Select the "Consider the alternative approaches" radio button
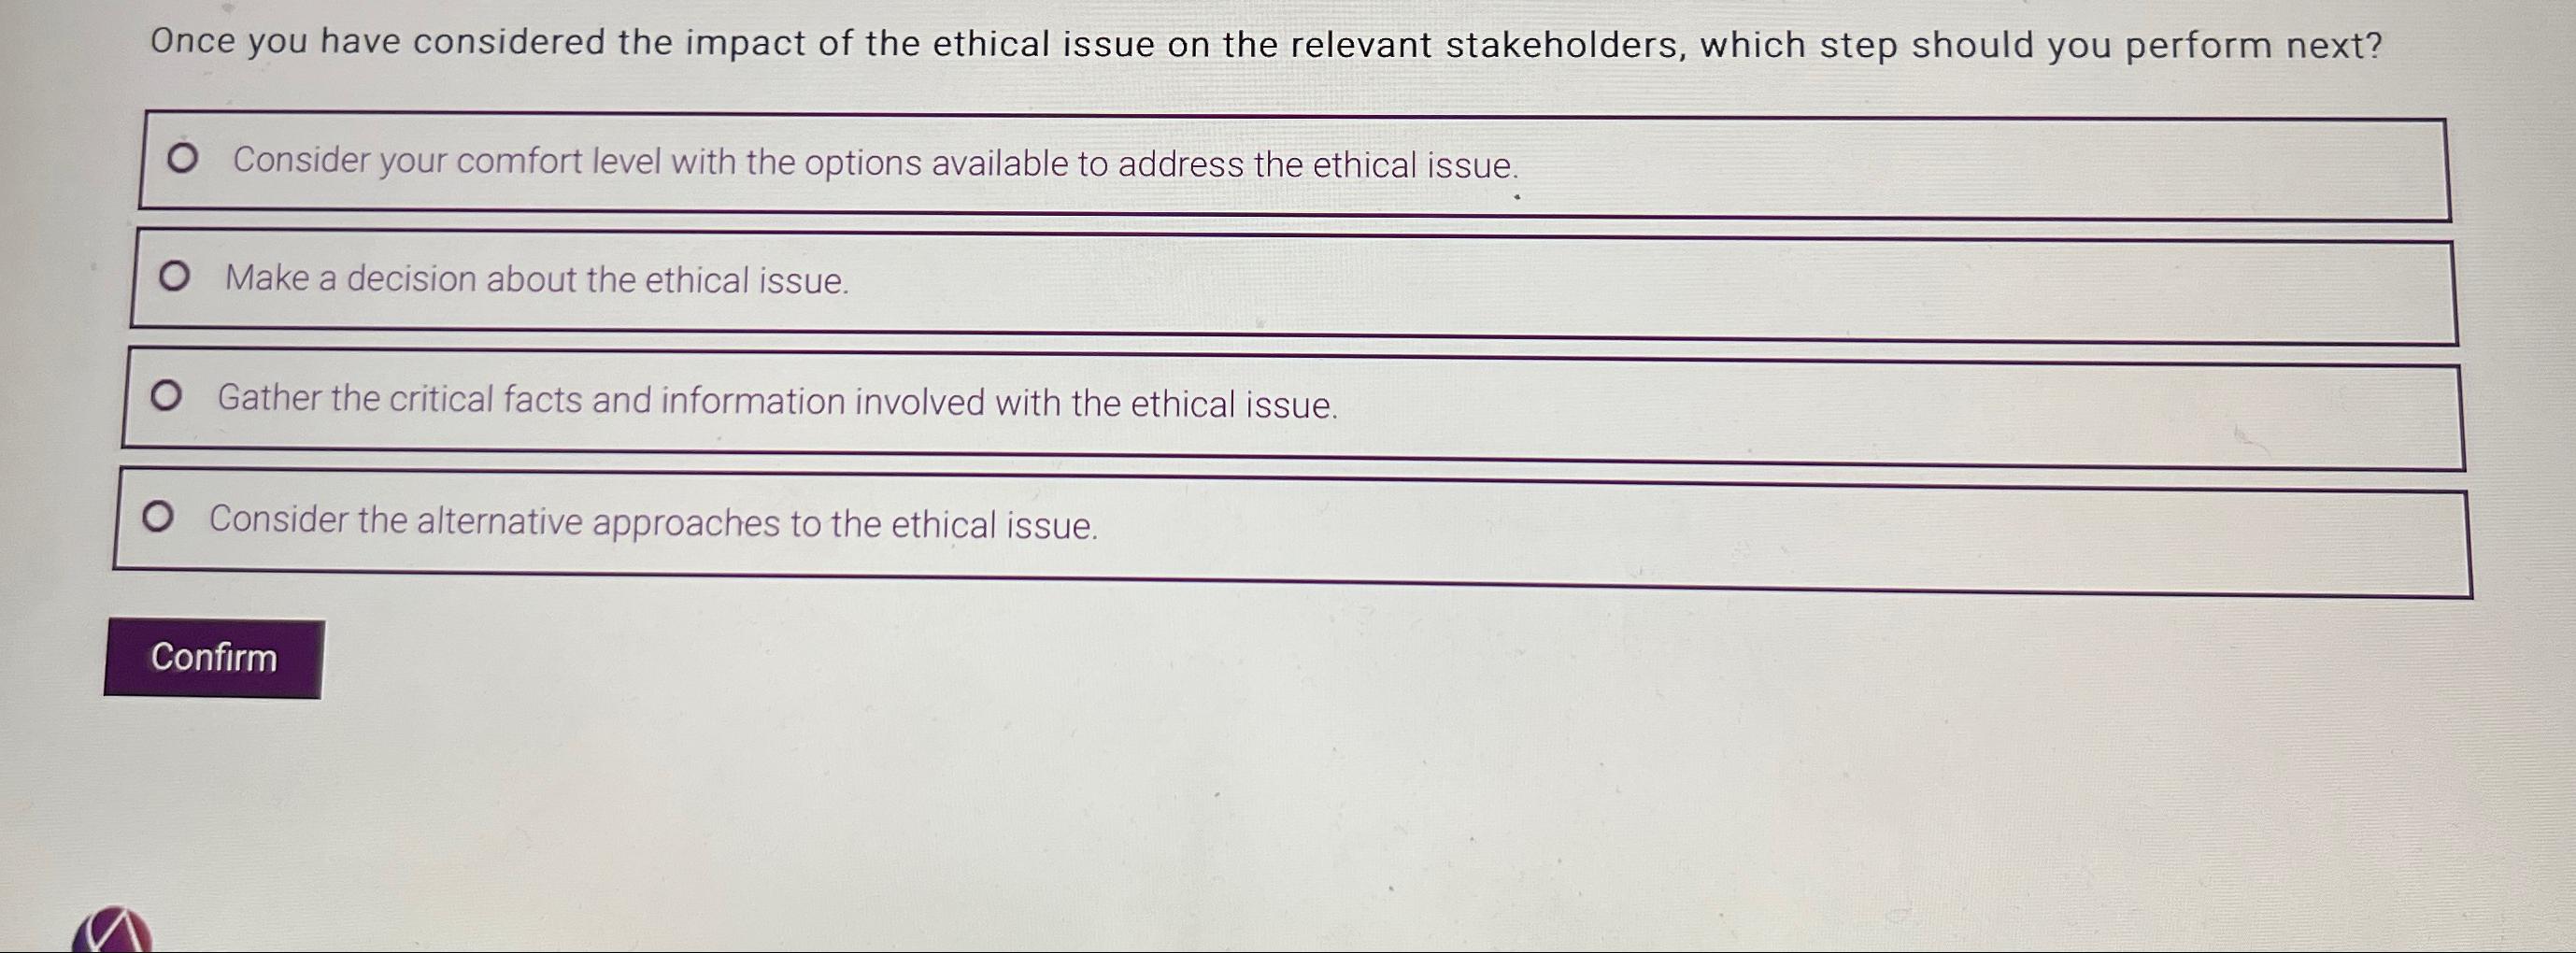Screen dimensions: 2576x953 coord(158,517)
